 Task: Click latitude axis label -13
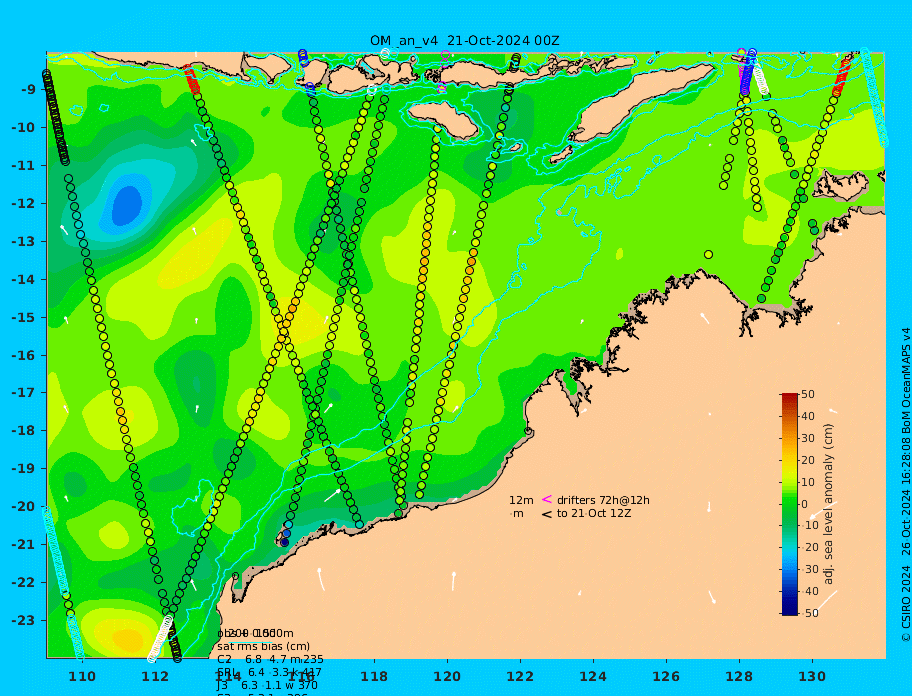24,241
